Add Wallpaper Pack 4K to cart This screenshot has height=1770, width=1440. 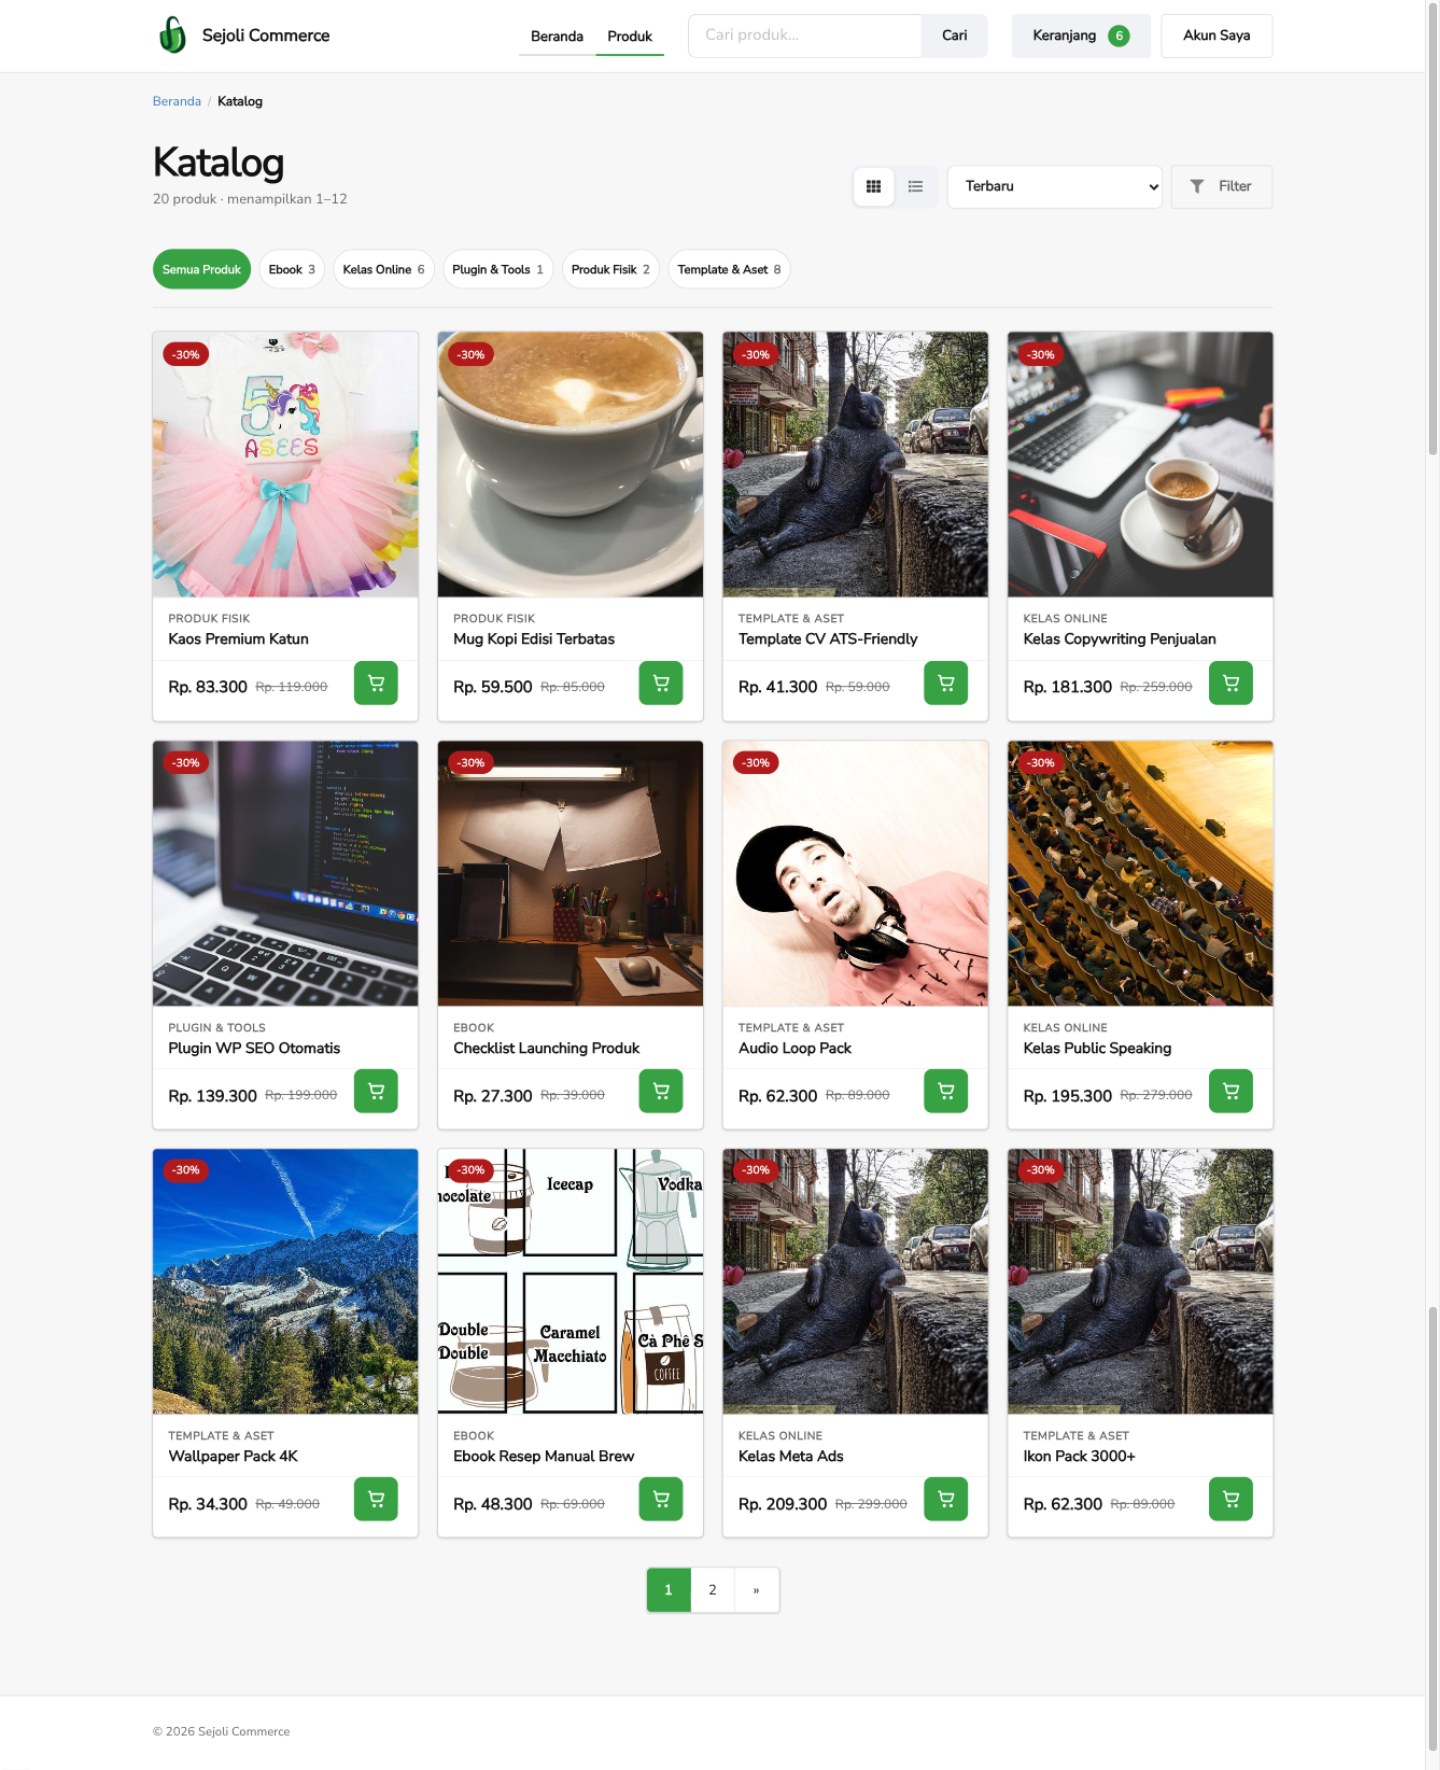376,1499
